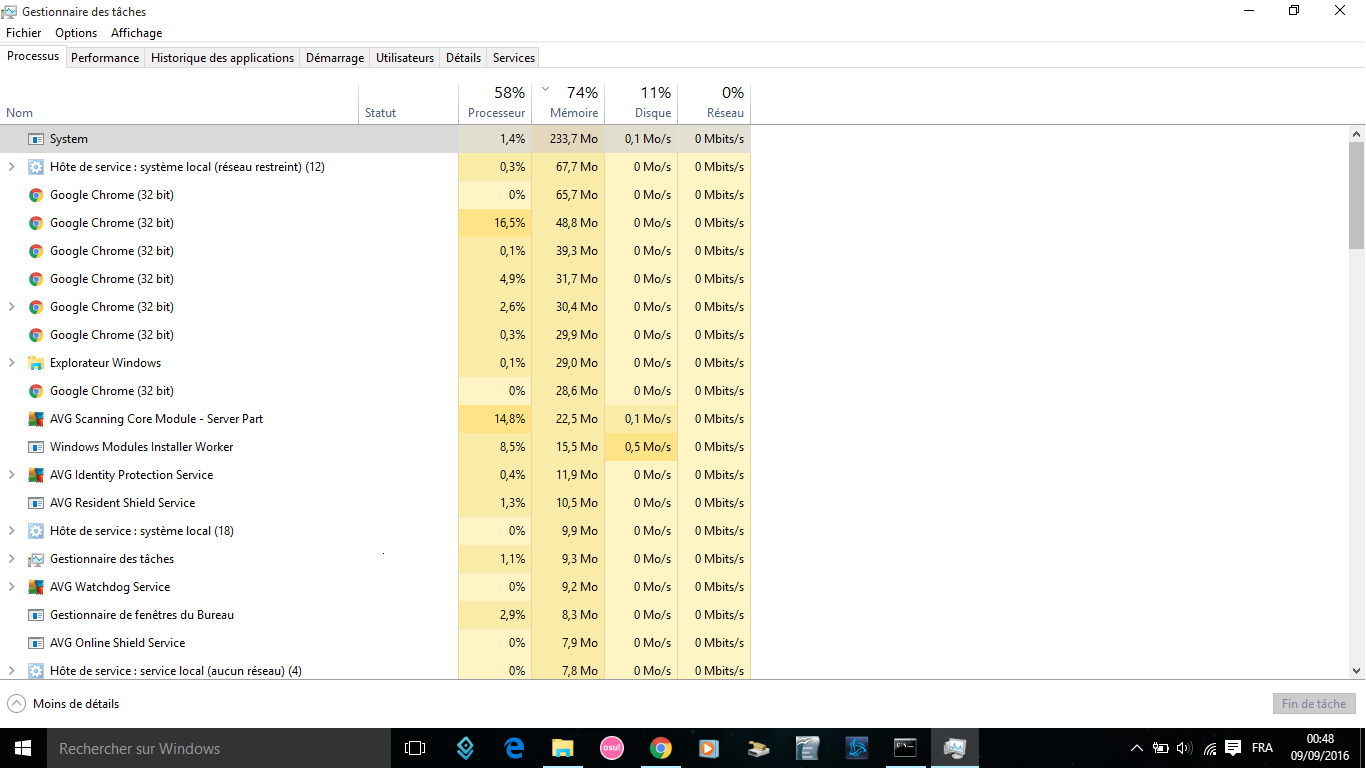Click the process list scrollbar thumb
Viewport: 1366px width, 768px height.
[1357, 195]
